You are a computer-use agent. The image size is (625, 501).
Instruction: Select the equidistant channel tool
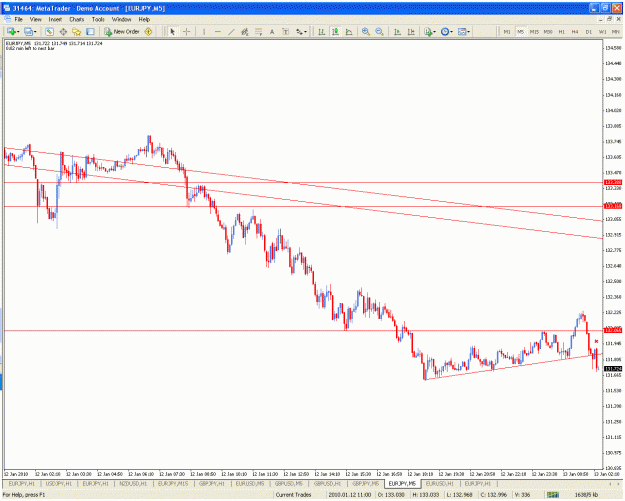(245, 31)
